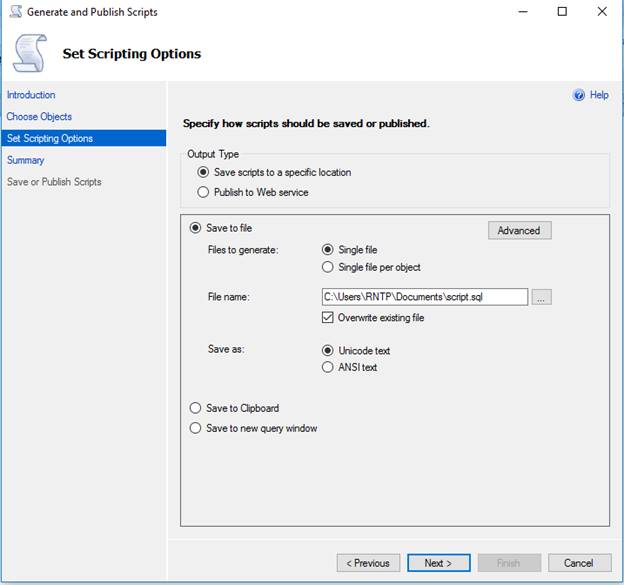Go to the Introduction step
The width and height of the screenshot is (624, 585).
click(x=31, y=95)
